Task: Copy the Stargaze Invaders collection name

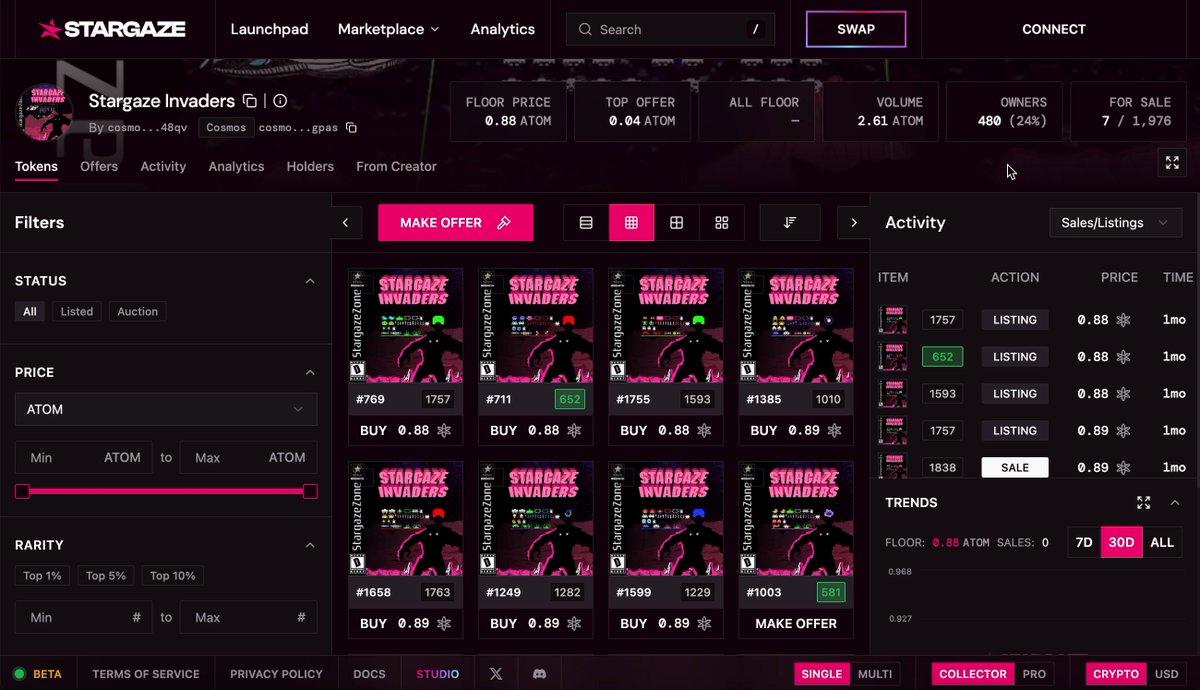Action: (x=250, y=101)
